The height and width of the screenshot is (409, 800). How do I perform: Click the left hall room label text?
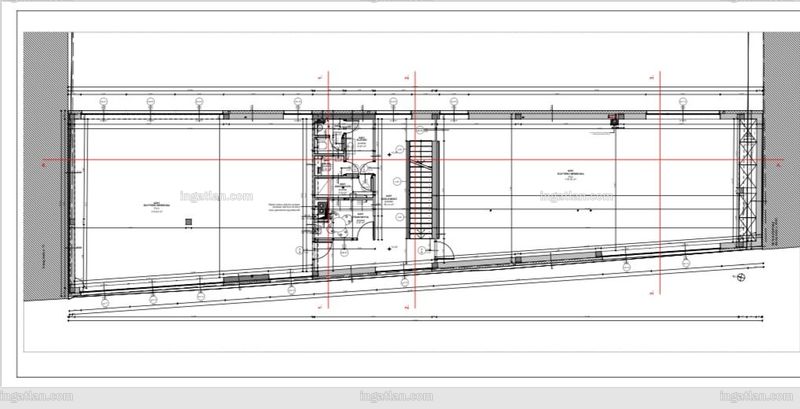[x=157, y=206]
